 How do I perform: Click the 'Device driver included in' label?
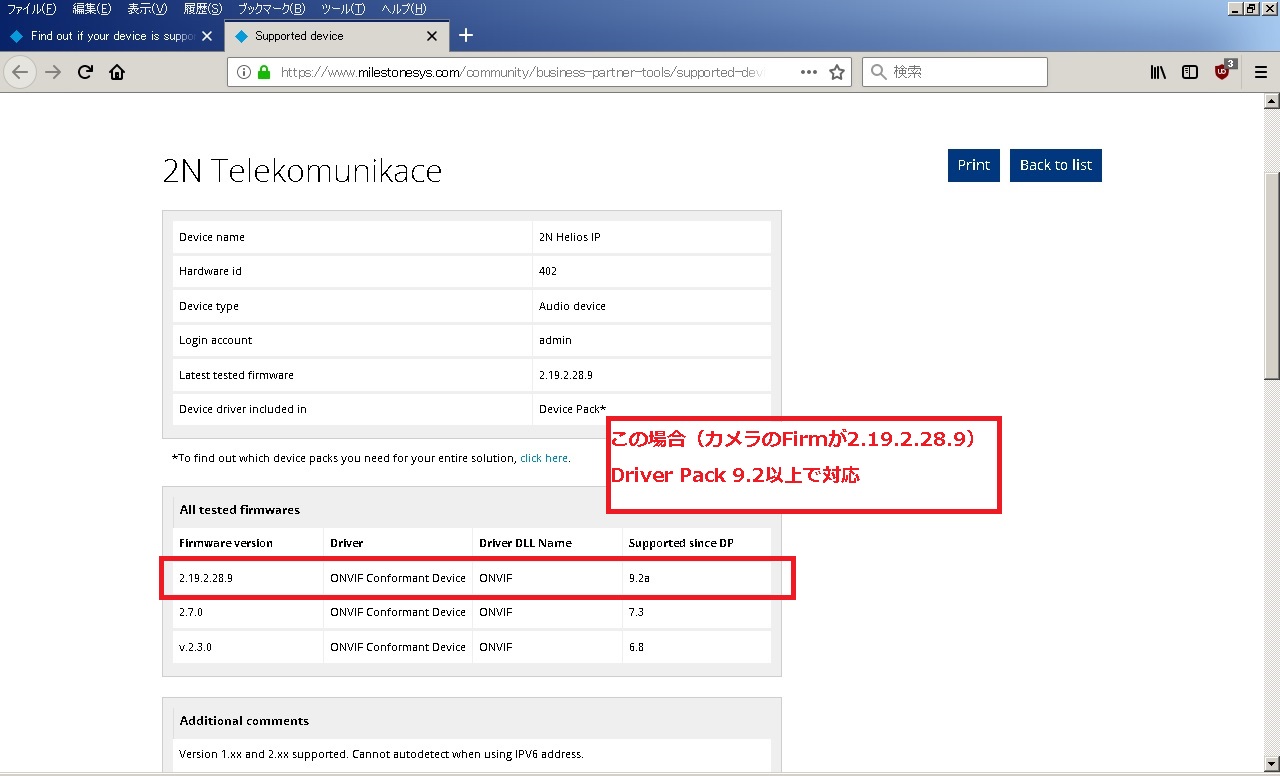(x=243, y=409)
